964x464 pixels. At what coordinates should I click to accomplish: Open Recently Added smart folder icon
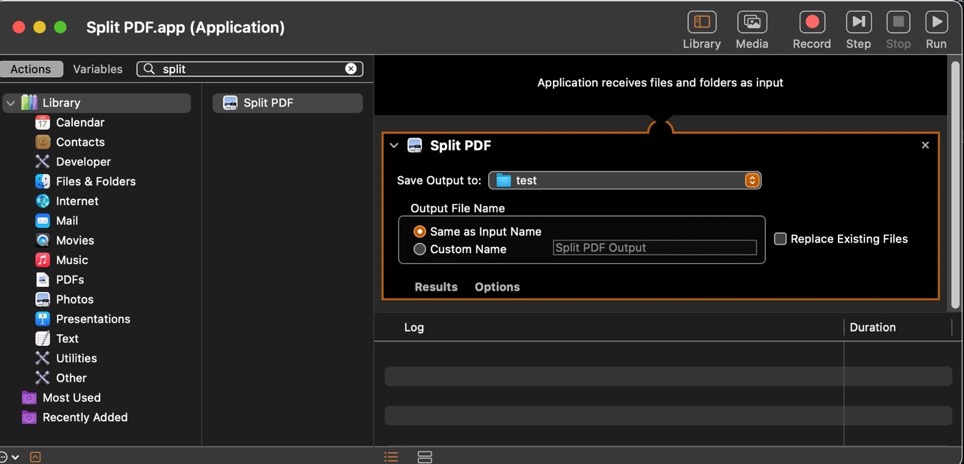click(x=29, y=417)
